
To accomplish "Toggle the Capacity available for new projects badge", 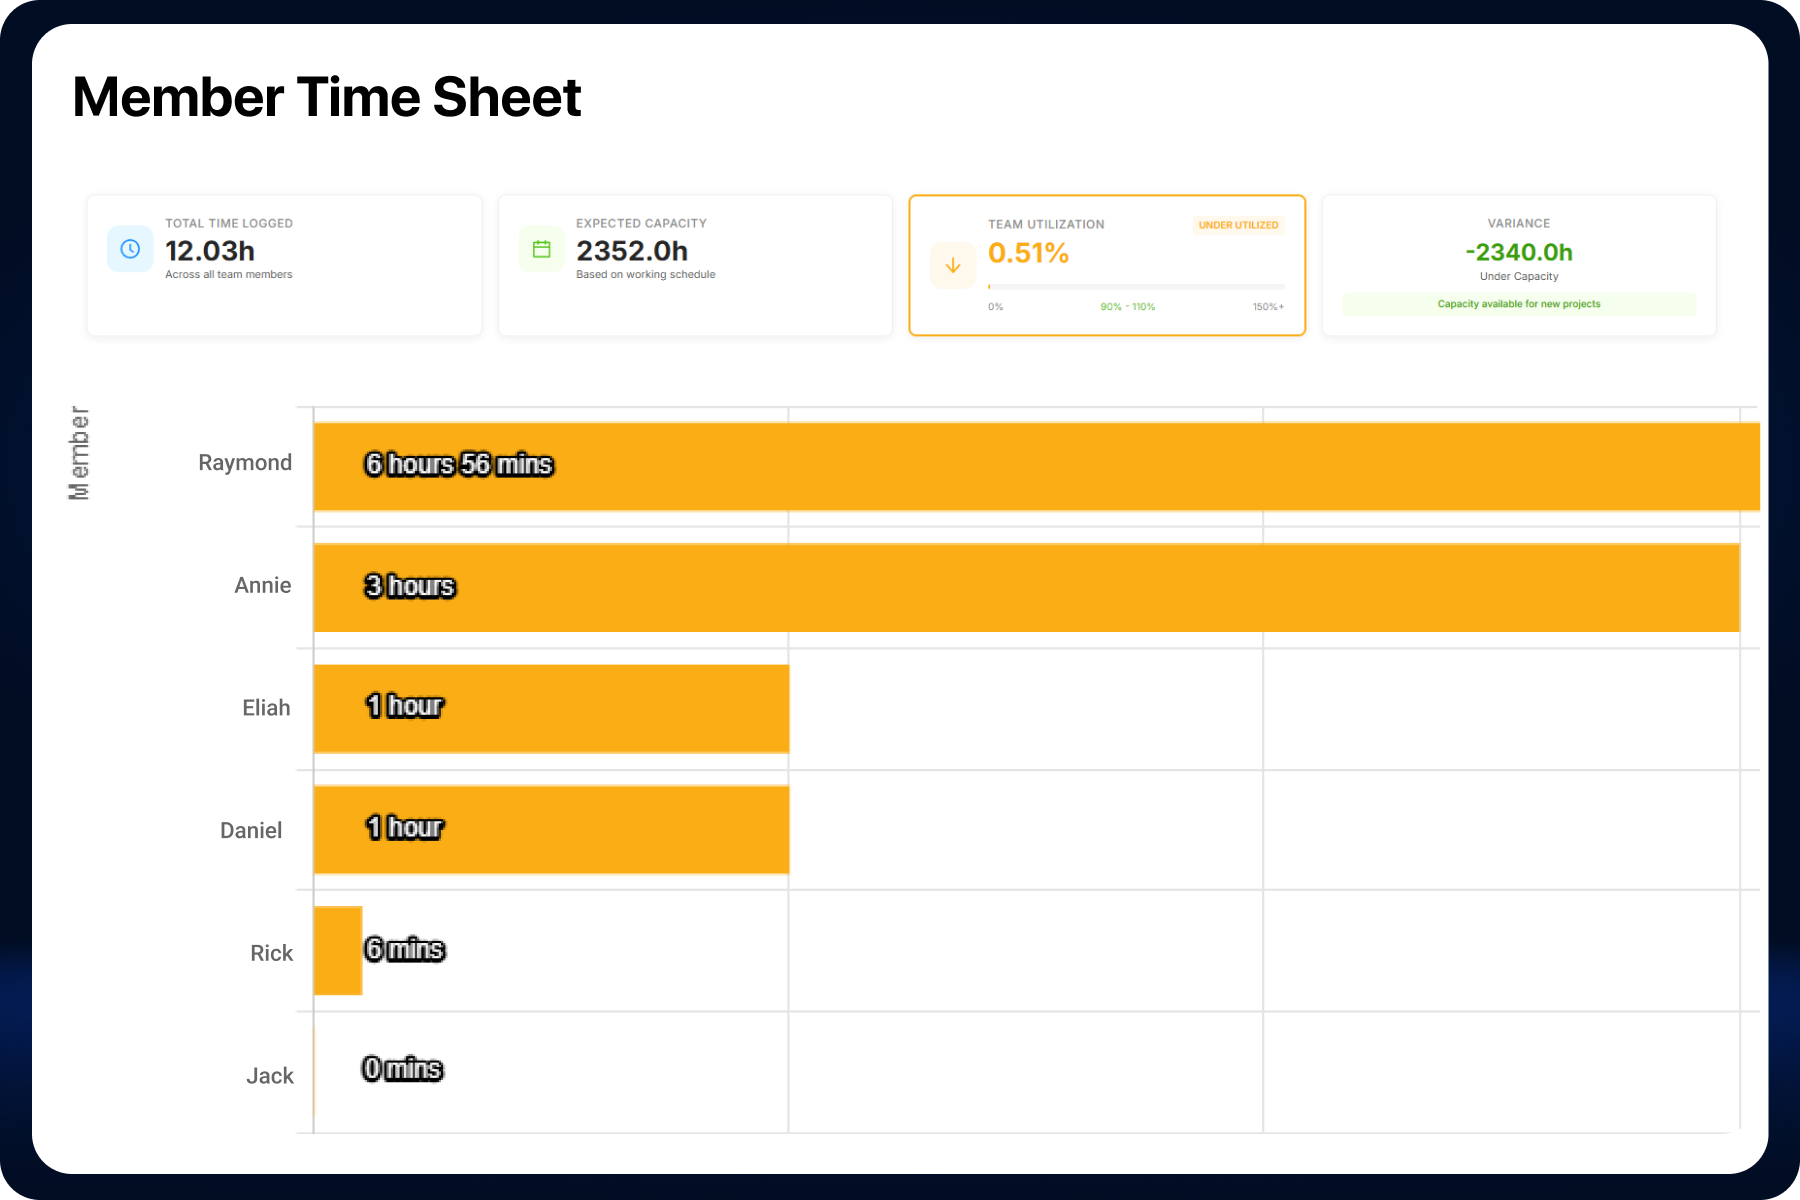I will click(x=1518, y=304).
